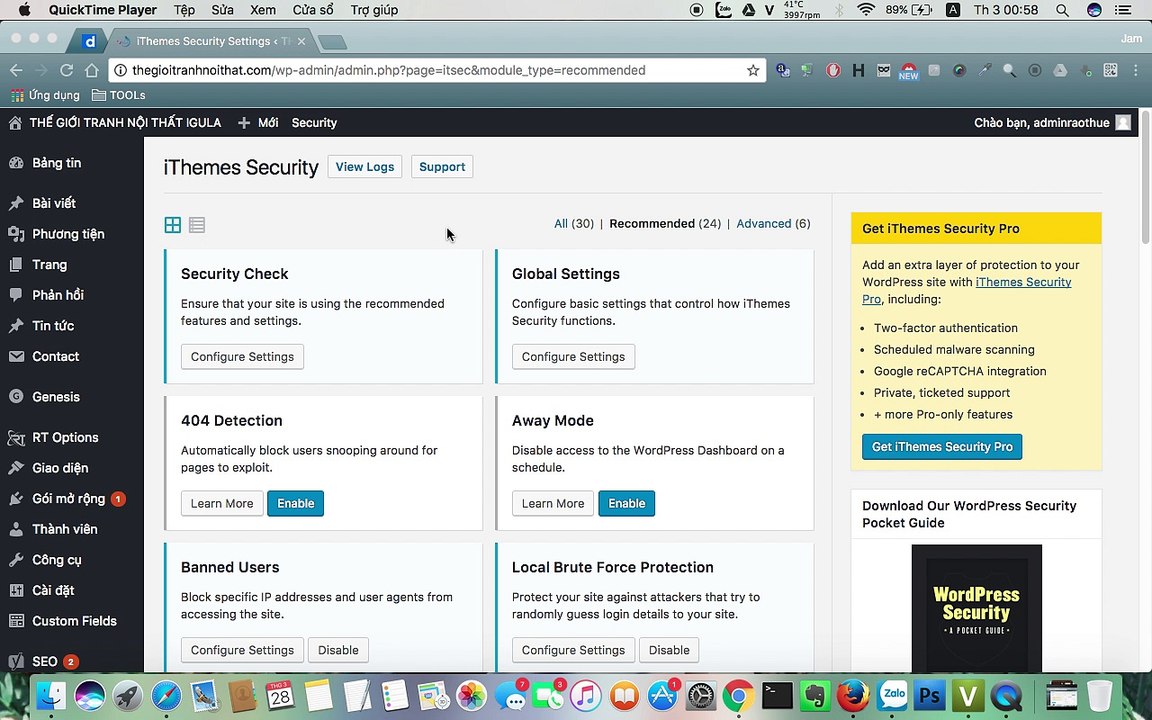Image resolution: width=1152 pixels, height=720 pixels.
Task: Switch to list view of modules
Action: click(197, 225)
